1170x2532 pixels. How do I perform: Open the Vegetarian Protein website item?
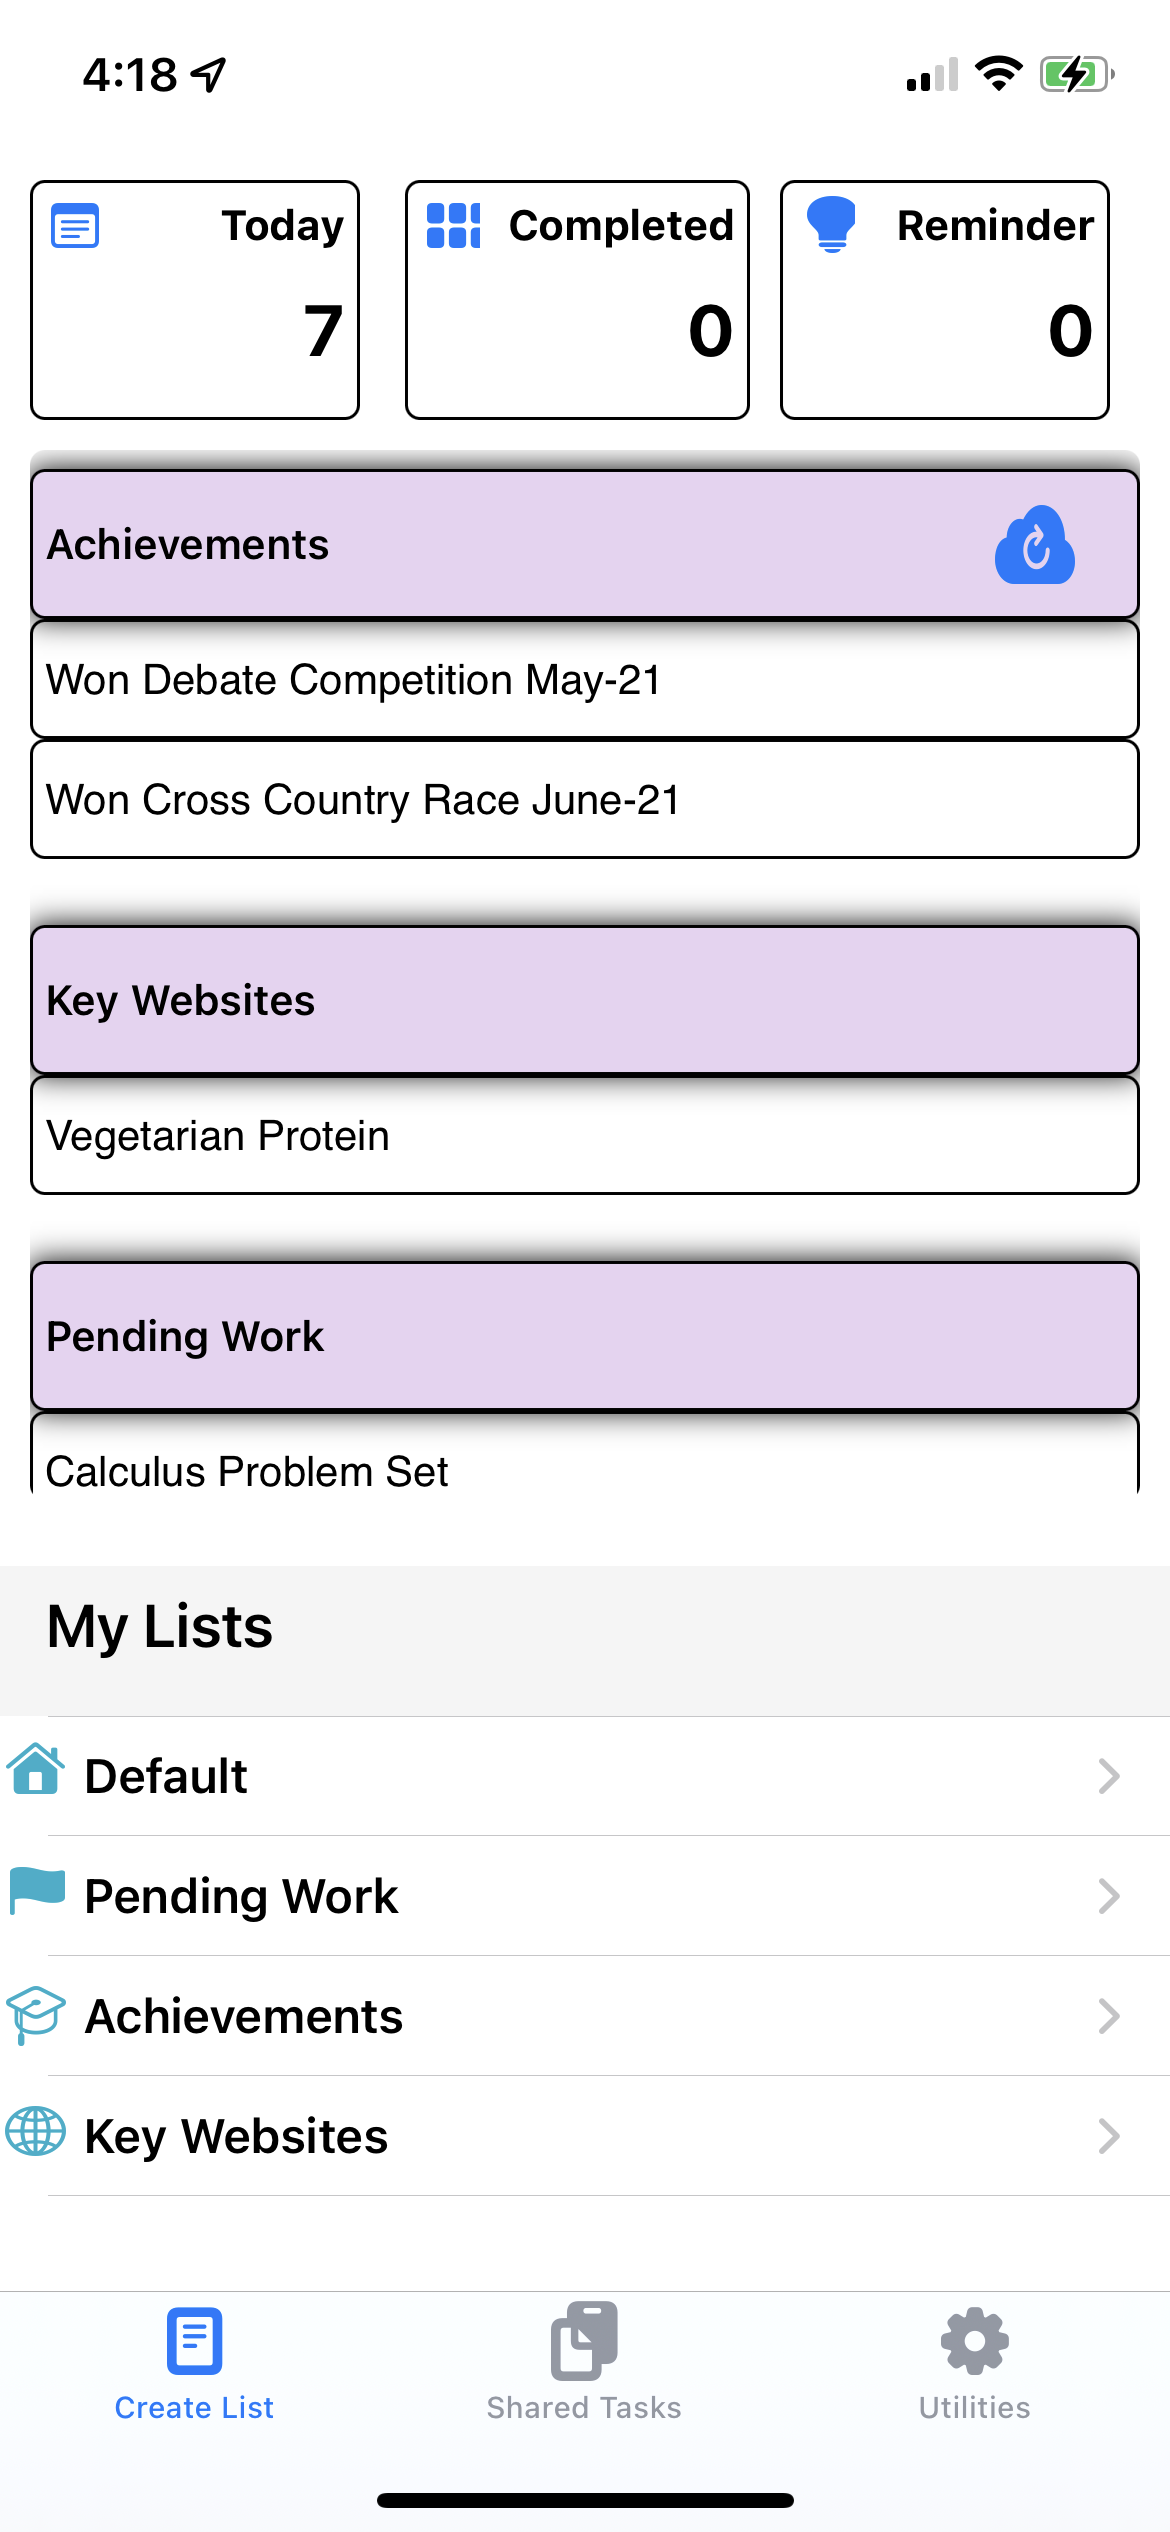point(585,1136)
